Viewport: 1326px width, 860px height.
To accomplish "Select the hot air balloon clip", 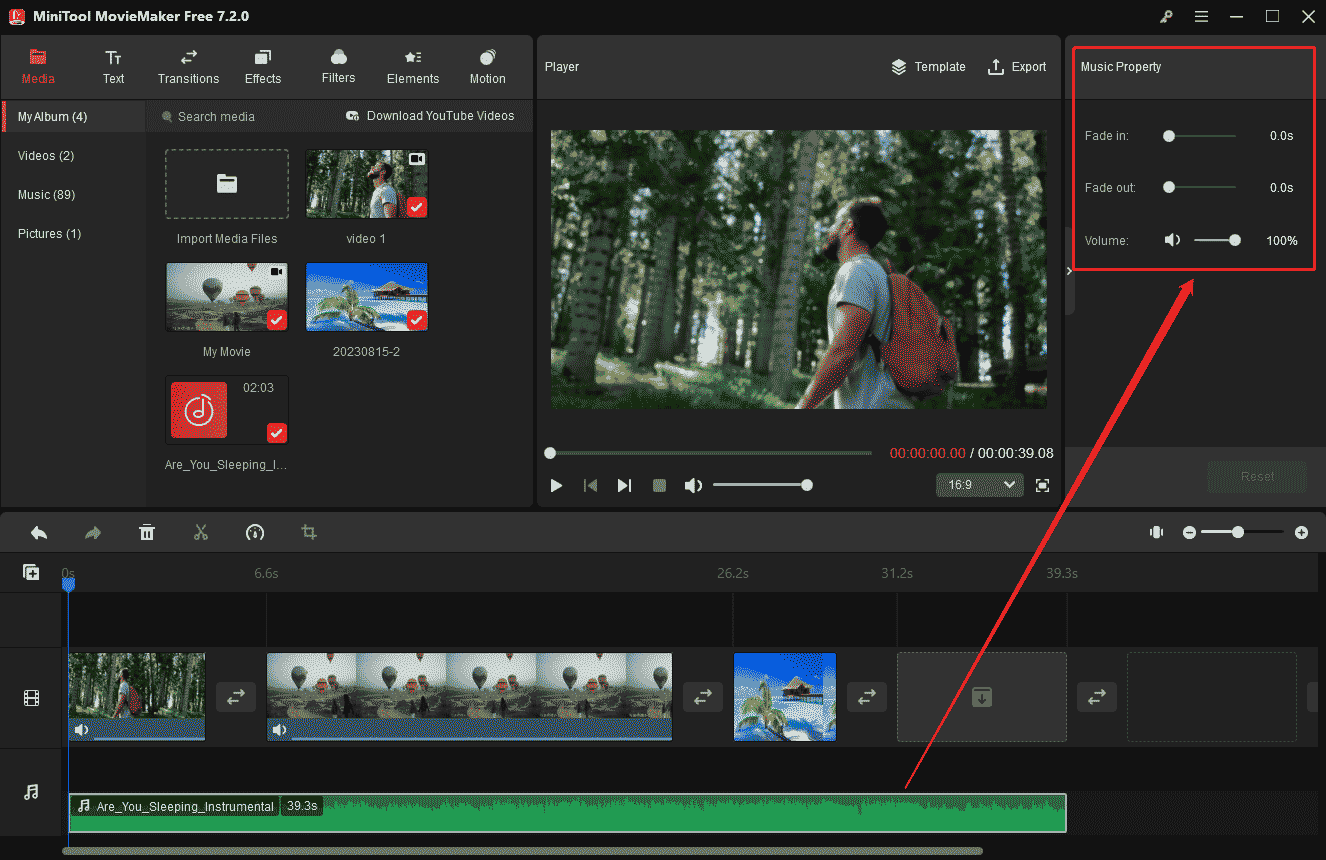I will point(469,697).
